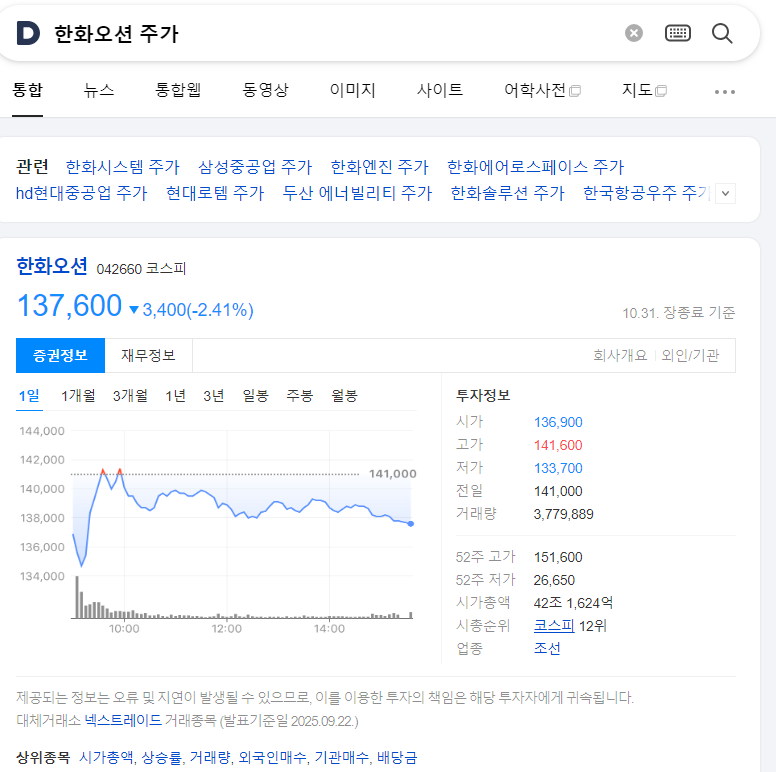Open the 외인/기관 link

pyautogui.click(x=690, y=355)
